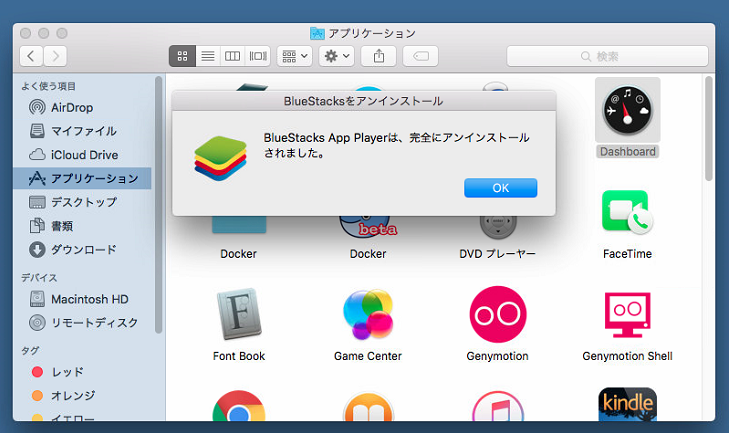Screen dimensions: 729x433
Task: Open ダウンロード from the sidebar
Action: tap(84, 250)
